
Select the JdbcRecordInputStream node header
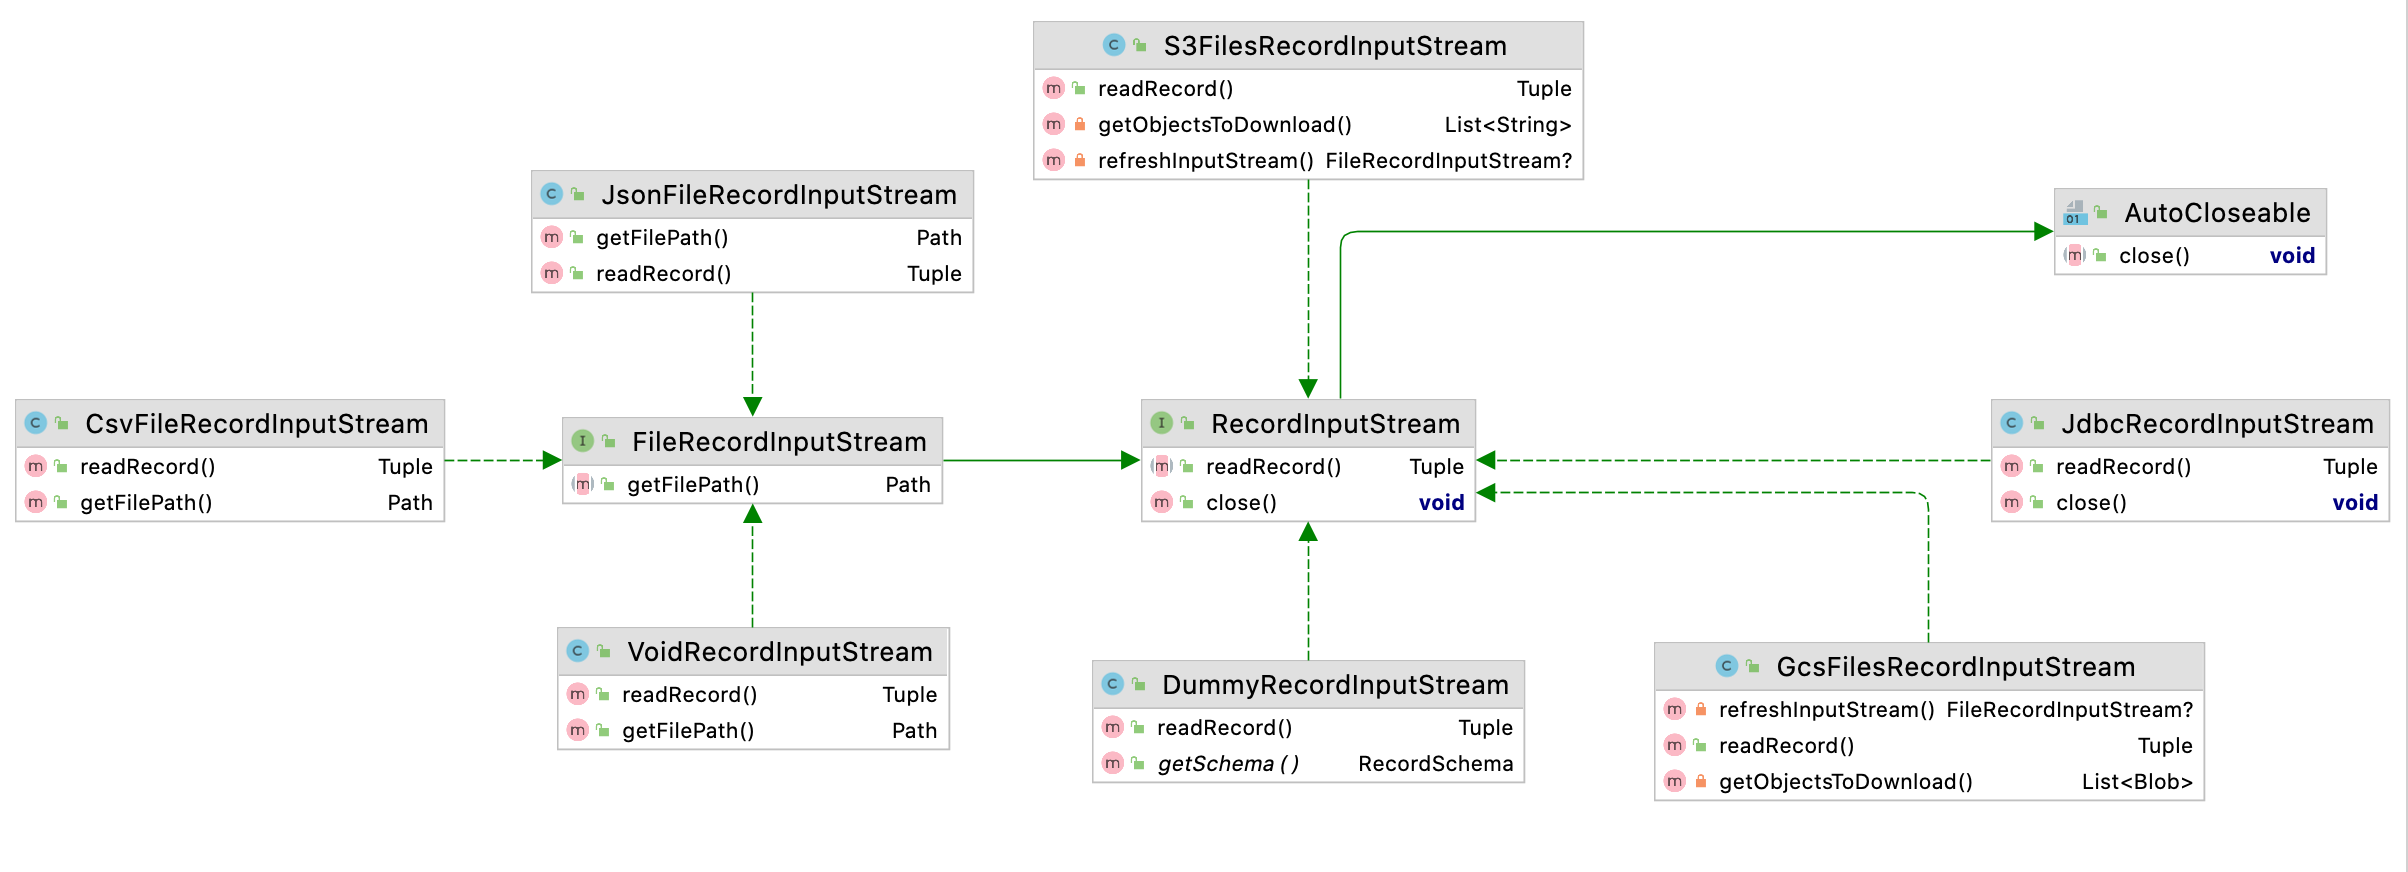click(x=2190, y=423)
